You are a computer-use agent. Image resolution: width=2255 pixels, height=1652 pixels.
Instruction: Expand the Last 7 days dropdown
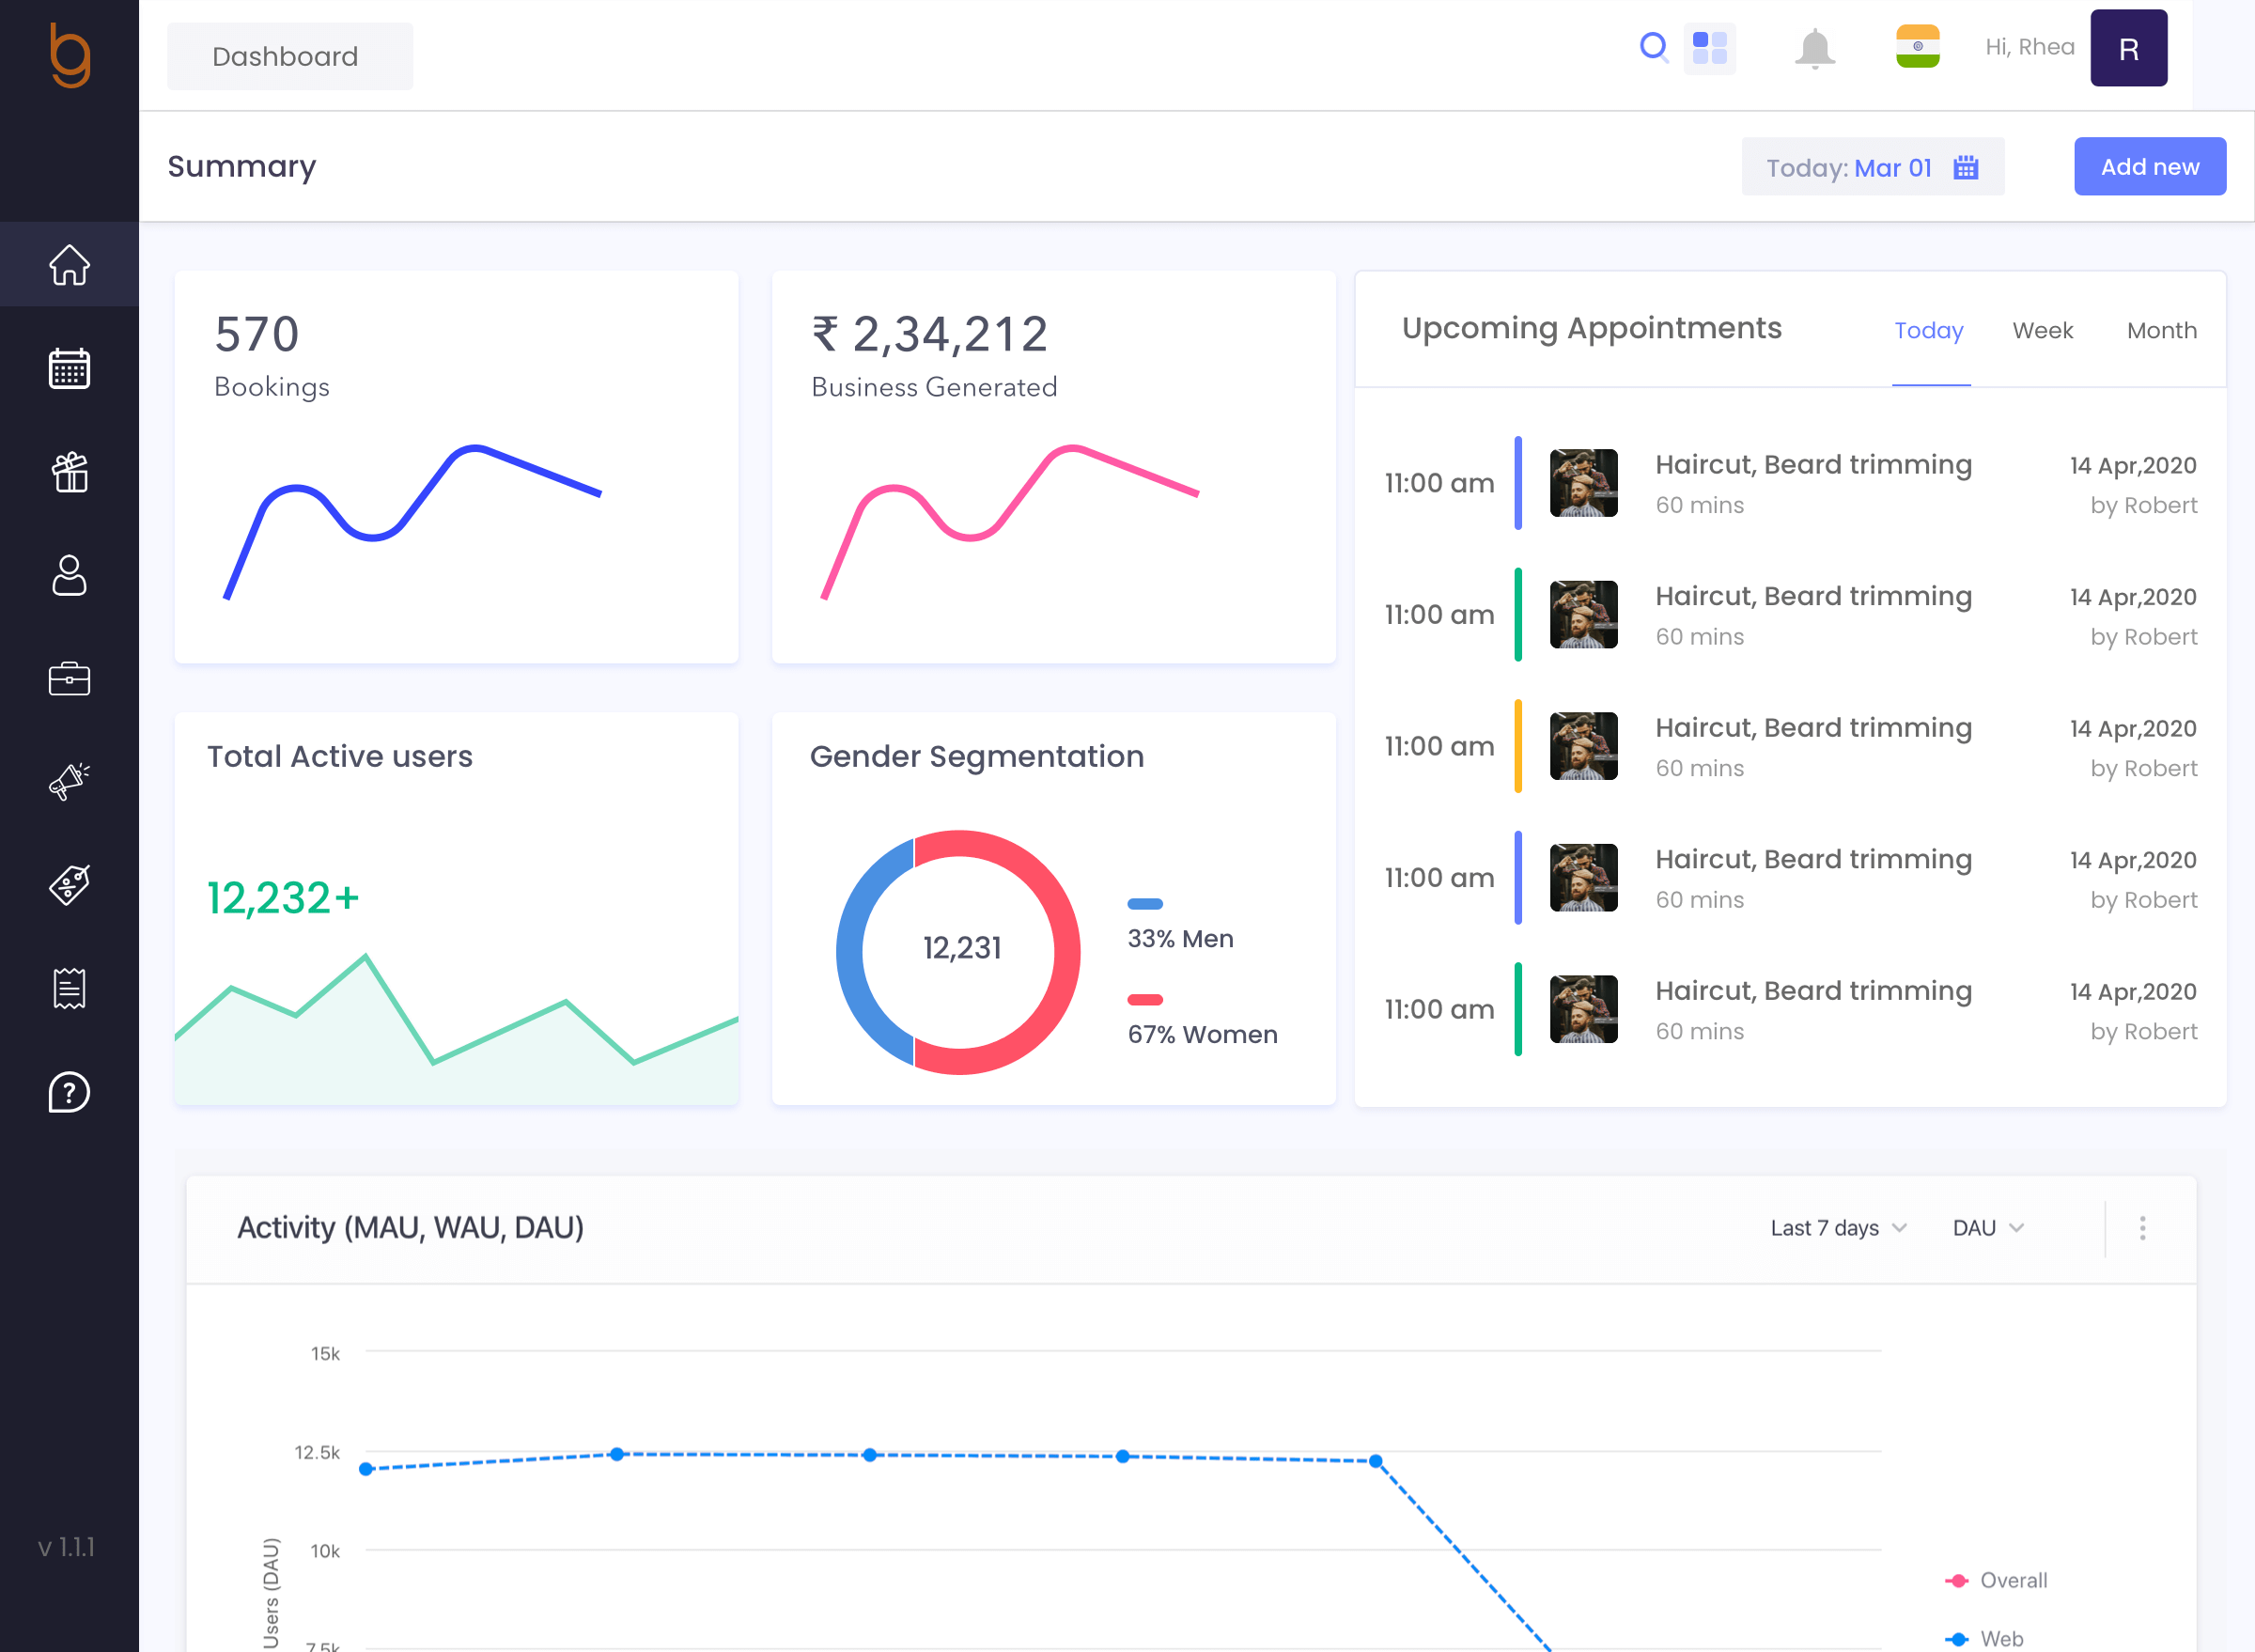(1838, 1228)
